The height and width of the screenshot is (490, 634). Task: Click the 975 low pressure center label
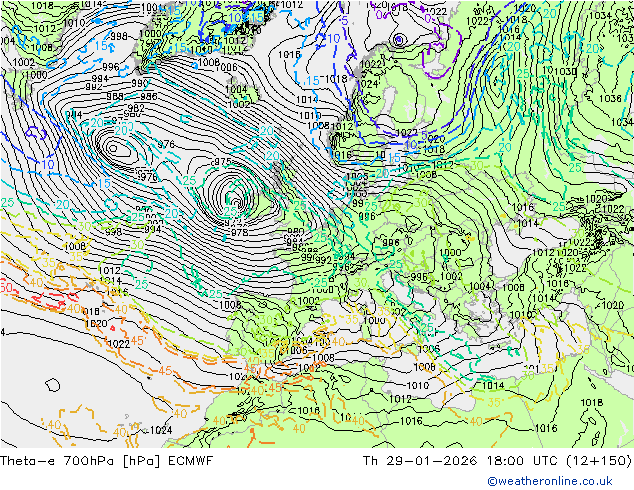pyautogui.click(x=222, y=162)
